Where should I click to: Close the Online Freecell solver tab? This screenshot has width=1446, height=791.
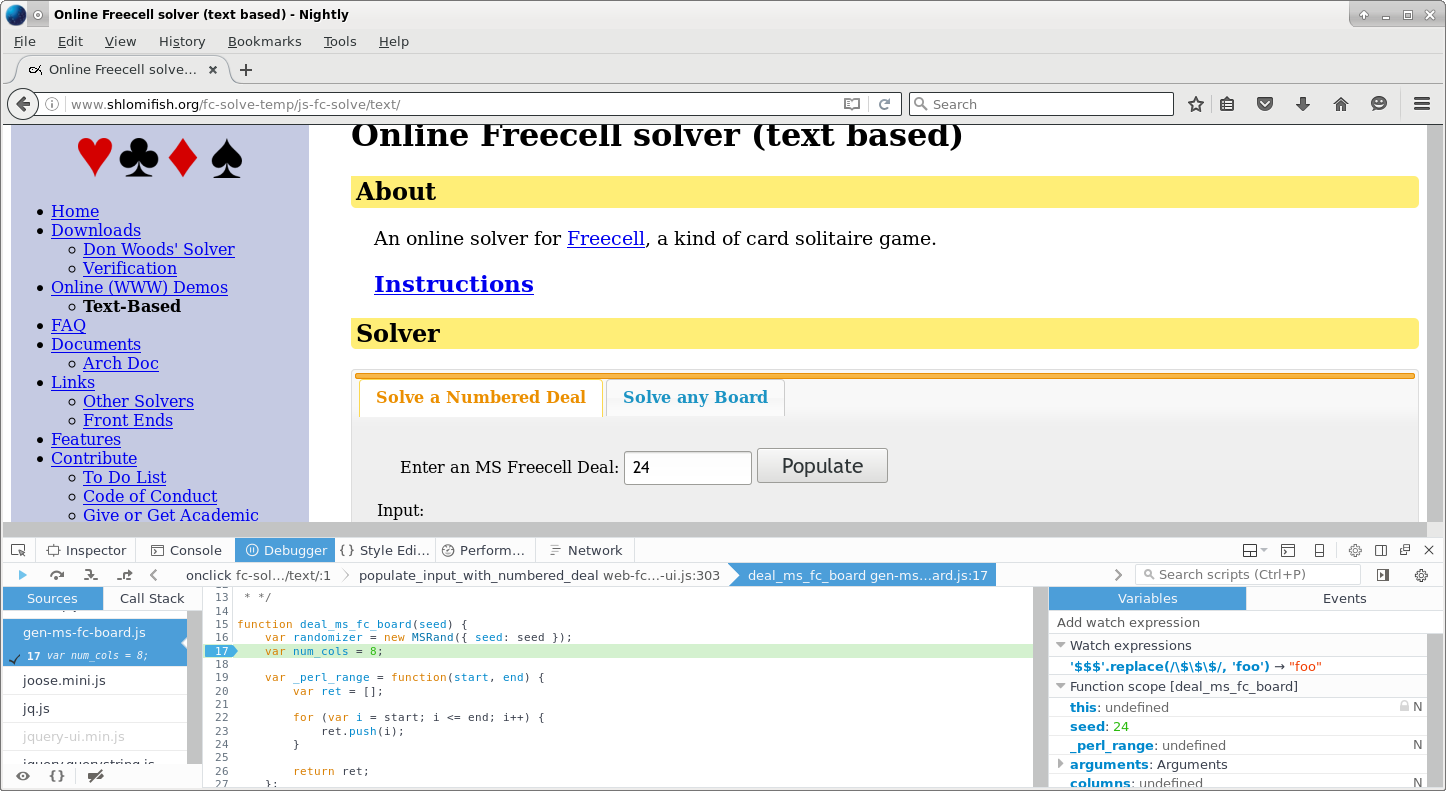[213, 70]
